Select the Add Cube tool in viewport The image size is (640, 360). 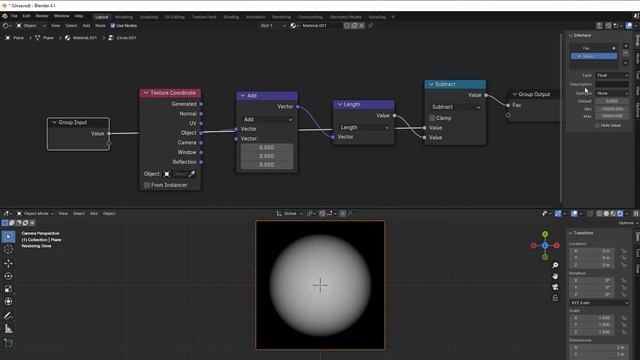pyautogui.click(x=8, y=343)
